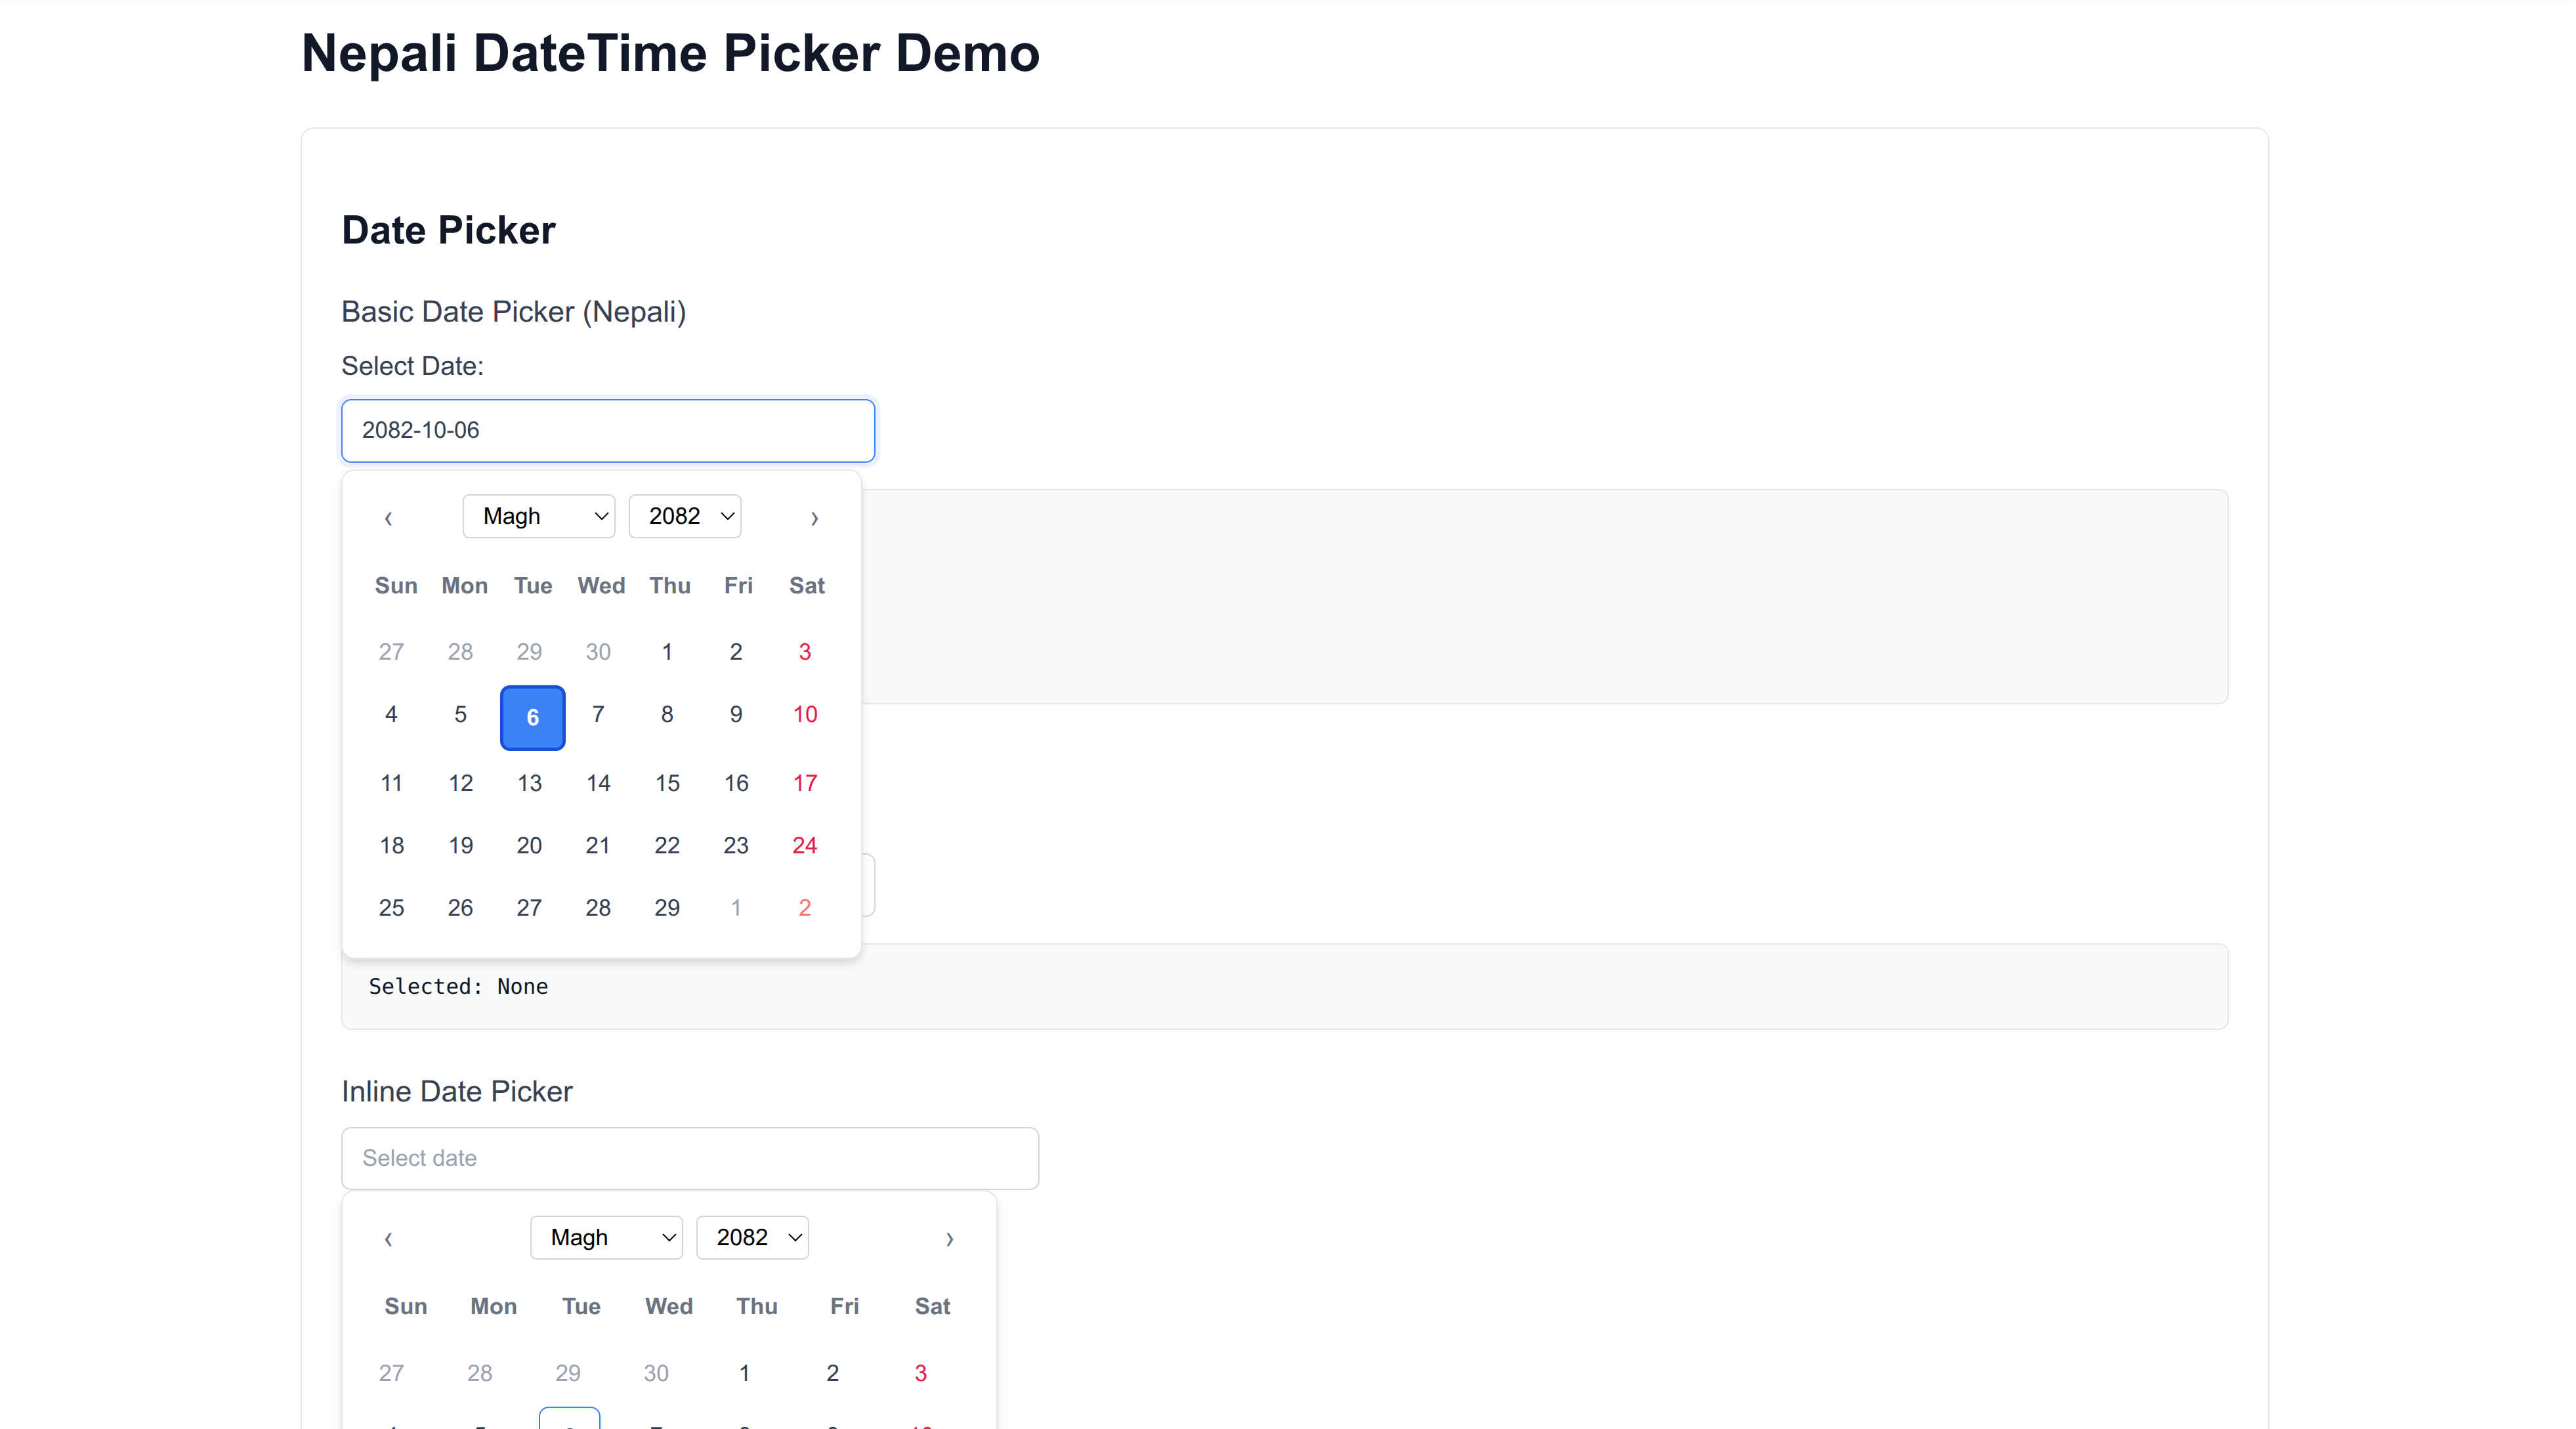Choose Saturday the 17th in popup calendar

[805, 783]
